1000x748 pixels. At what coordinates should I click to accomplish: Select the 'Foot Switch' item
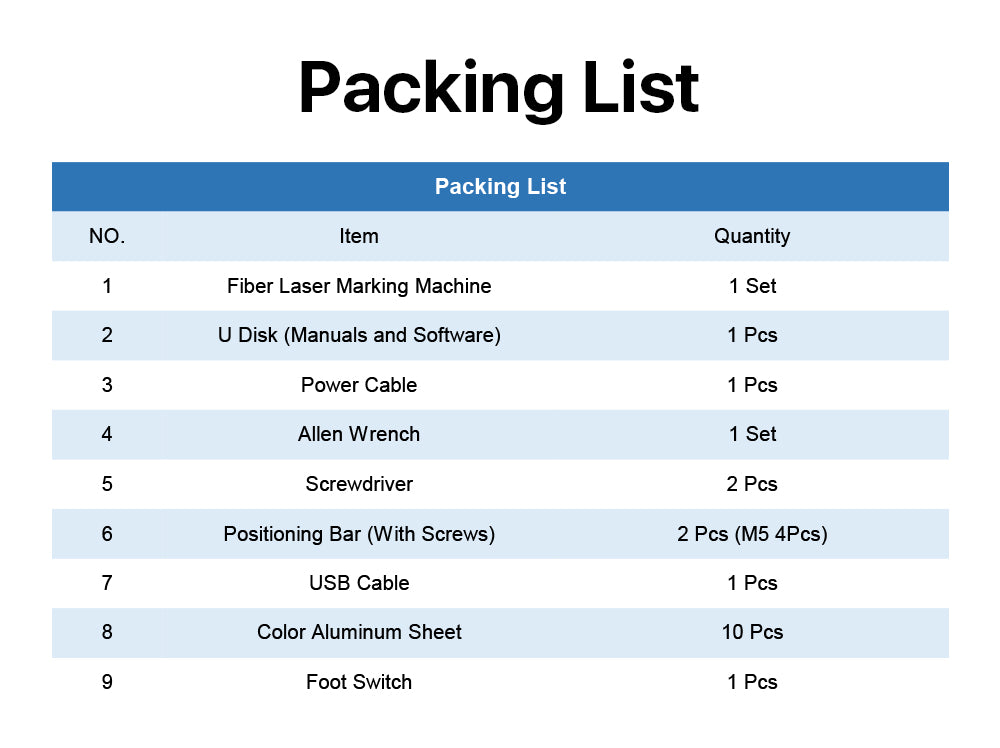point(359,682)
